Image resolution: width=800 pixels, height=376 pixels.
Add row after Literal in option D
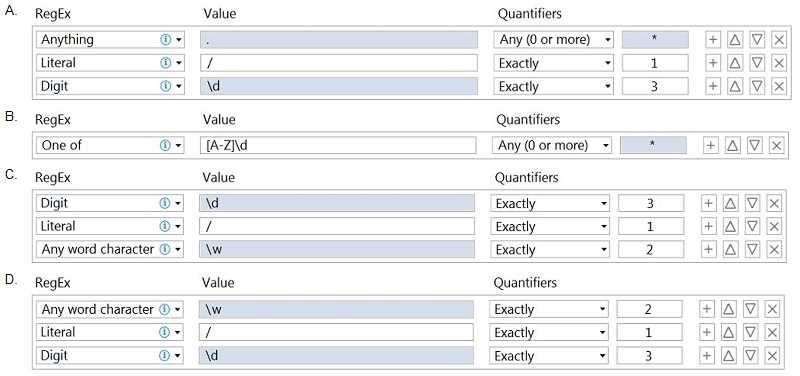[x=707, y=333]
